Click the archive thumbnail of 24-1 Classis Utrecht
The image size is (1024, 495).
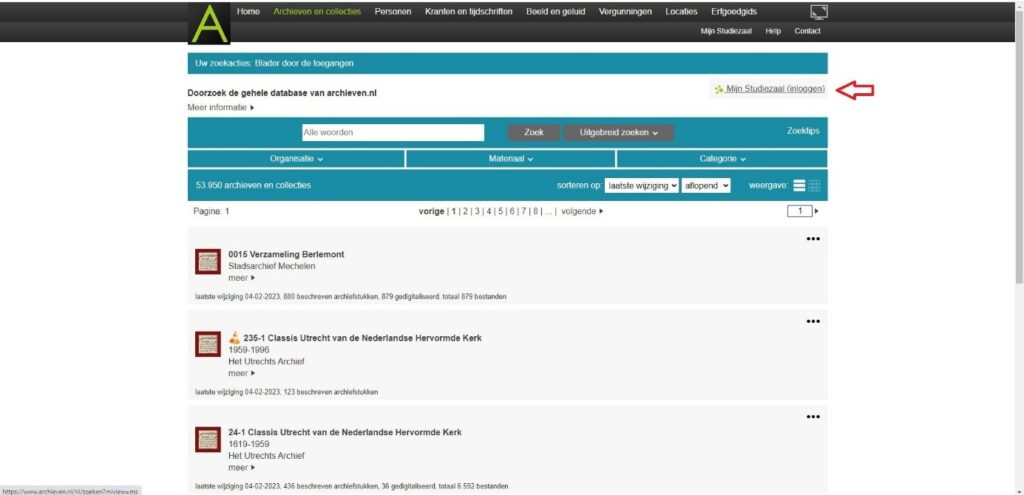tap(208, 439)
